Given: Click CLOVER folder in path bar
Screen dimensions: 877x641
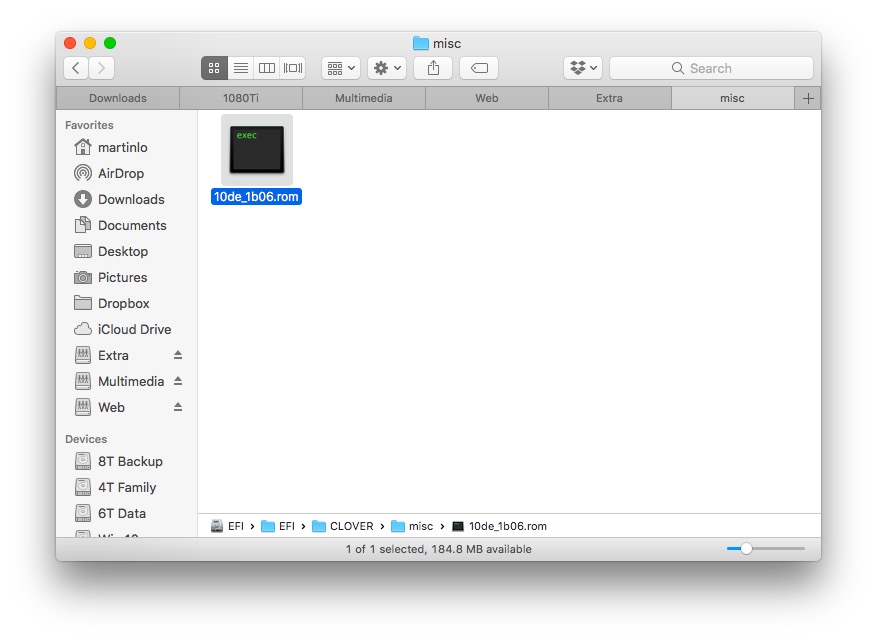Looking at the screenshot, I should 343,526.
